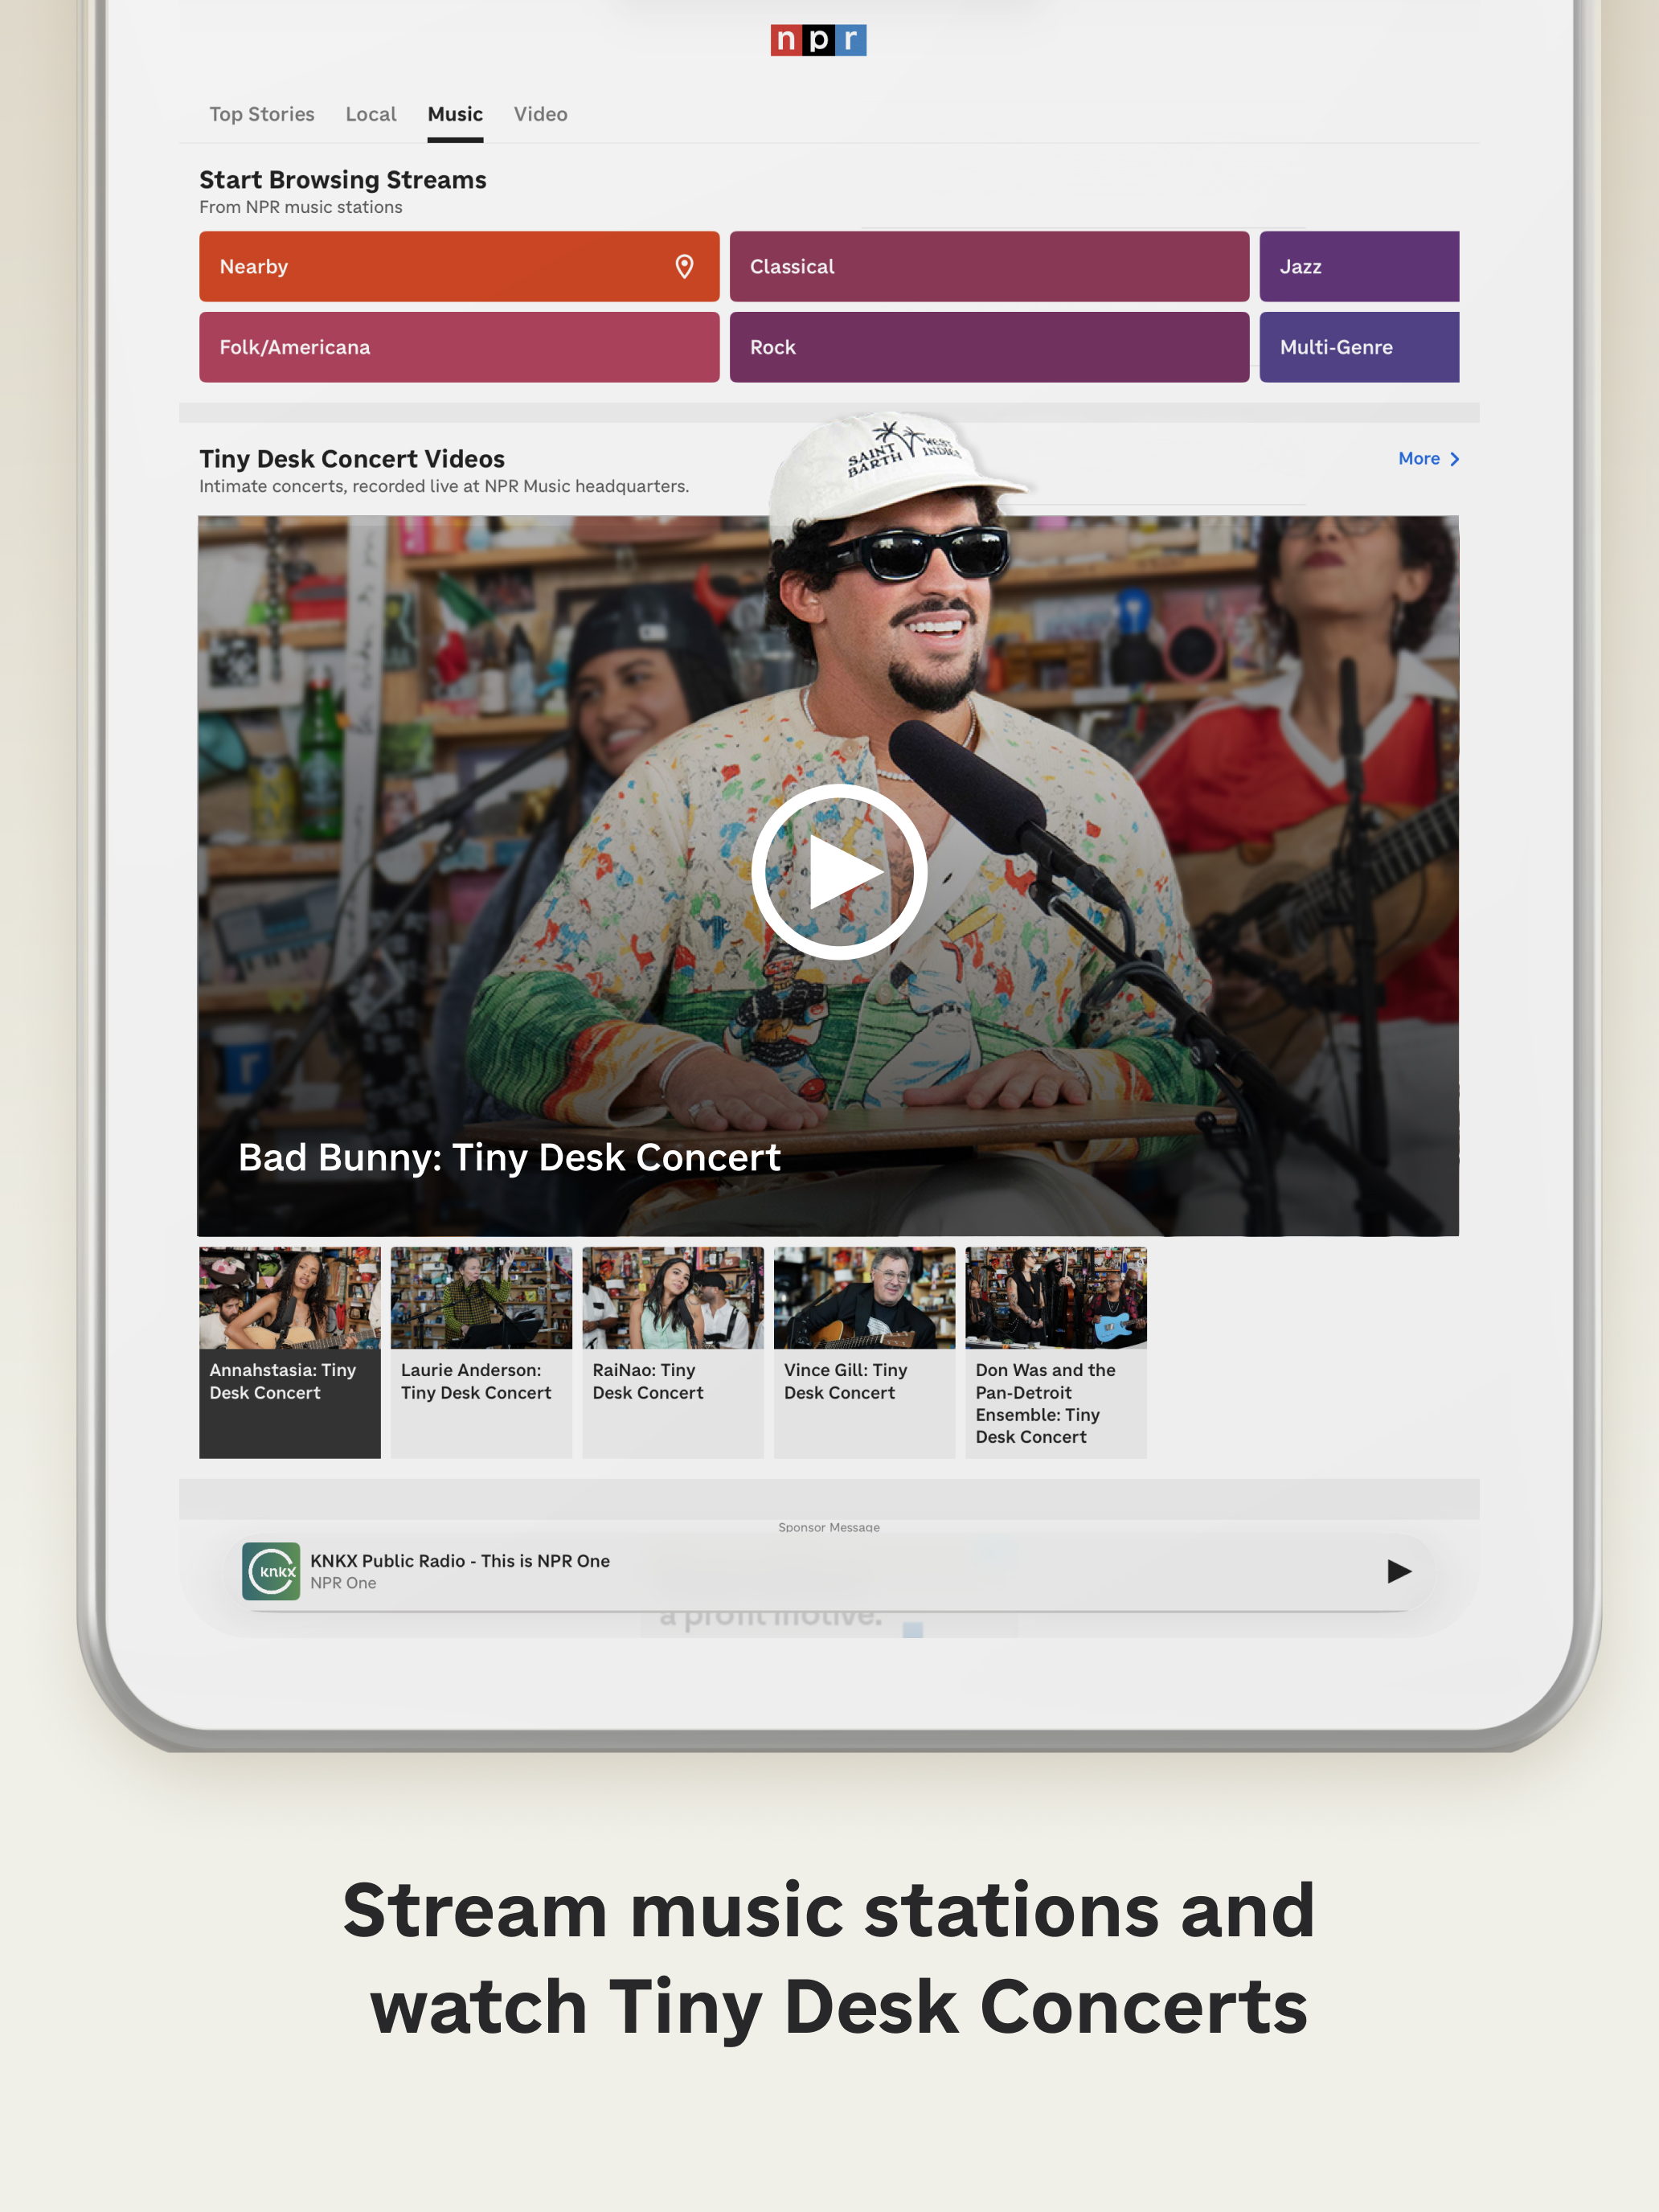Tap the NPR logo at top
1659x2212 pixels.
pos(818,40)
